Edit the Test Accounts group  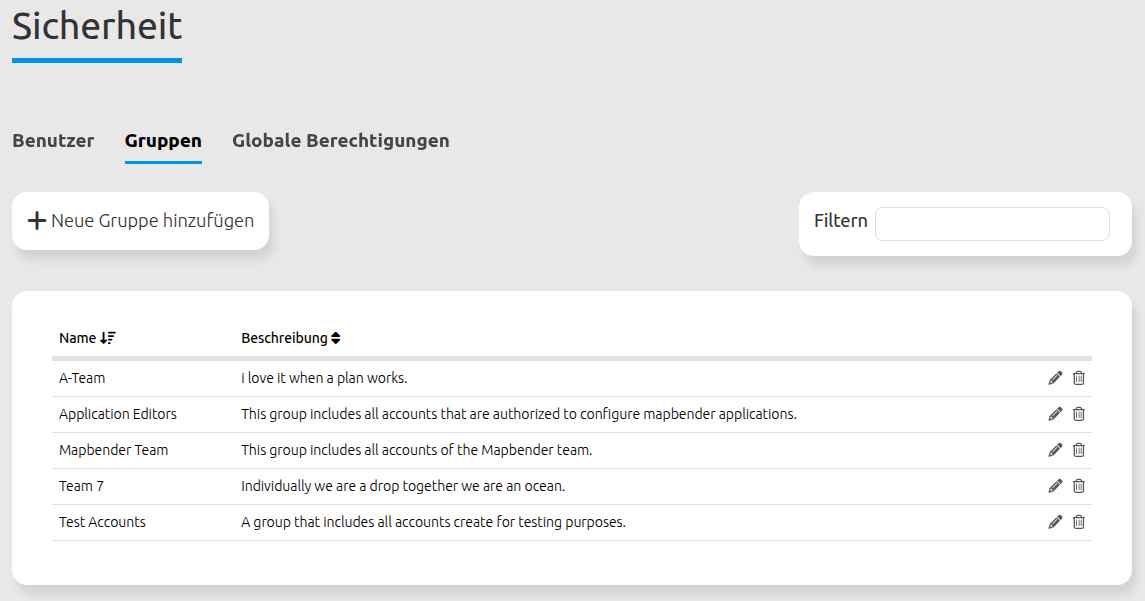point(1055,522)
